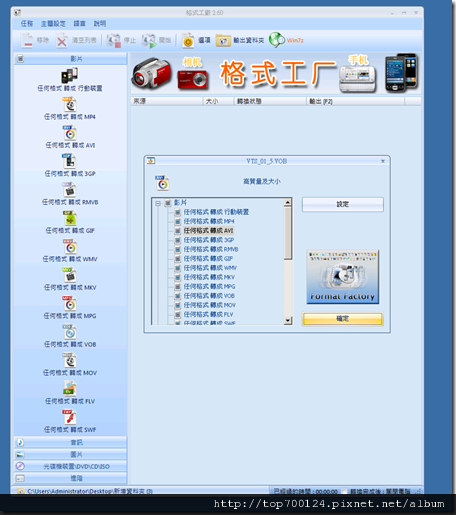
Task: Click the 來源 column header
Action: 167,101
